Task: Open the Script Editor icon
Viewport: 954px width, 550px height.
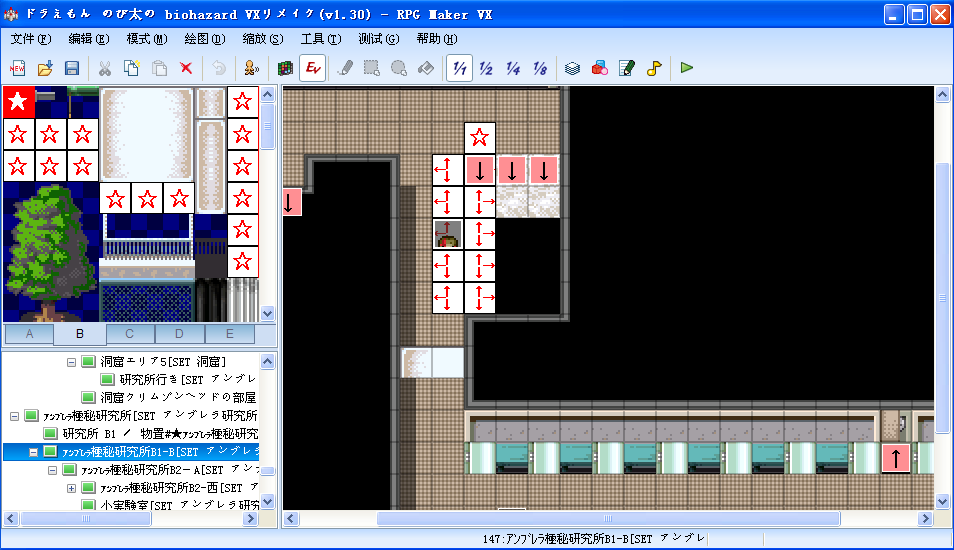Action: point(627,68)
